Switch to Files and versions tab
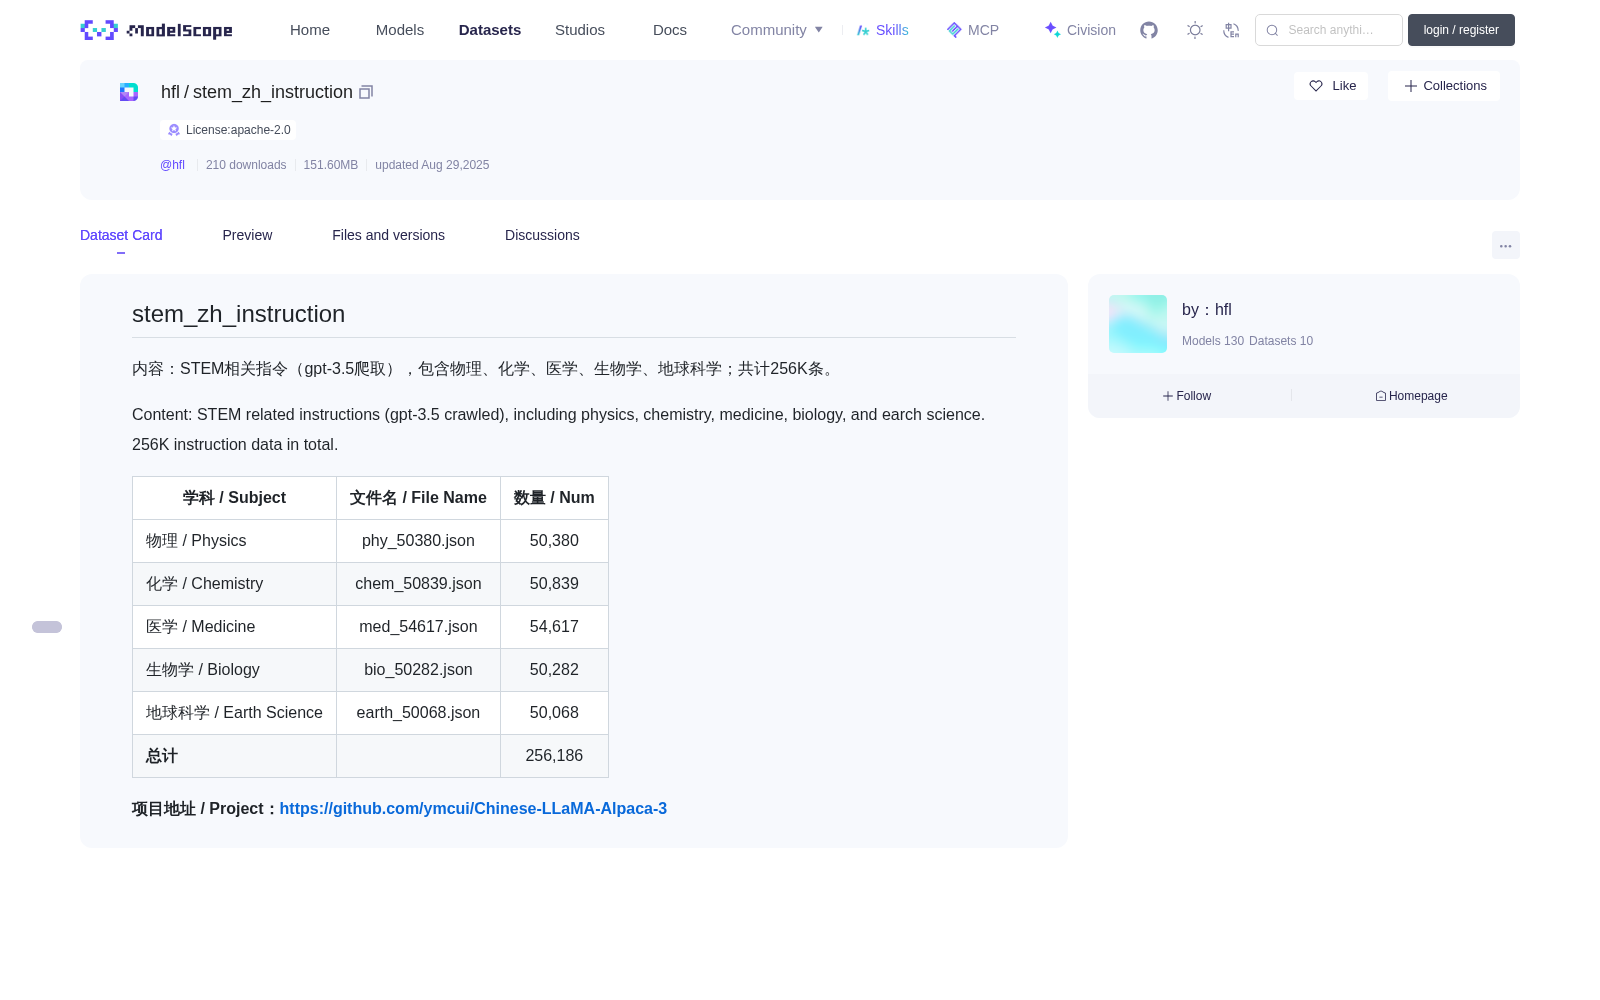1600x1000 pixels. tap(388, 235)
